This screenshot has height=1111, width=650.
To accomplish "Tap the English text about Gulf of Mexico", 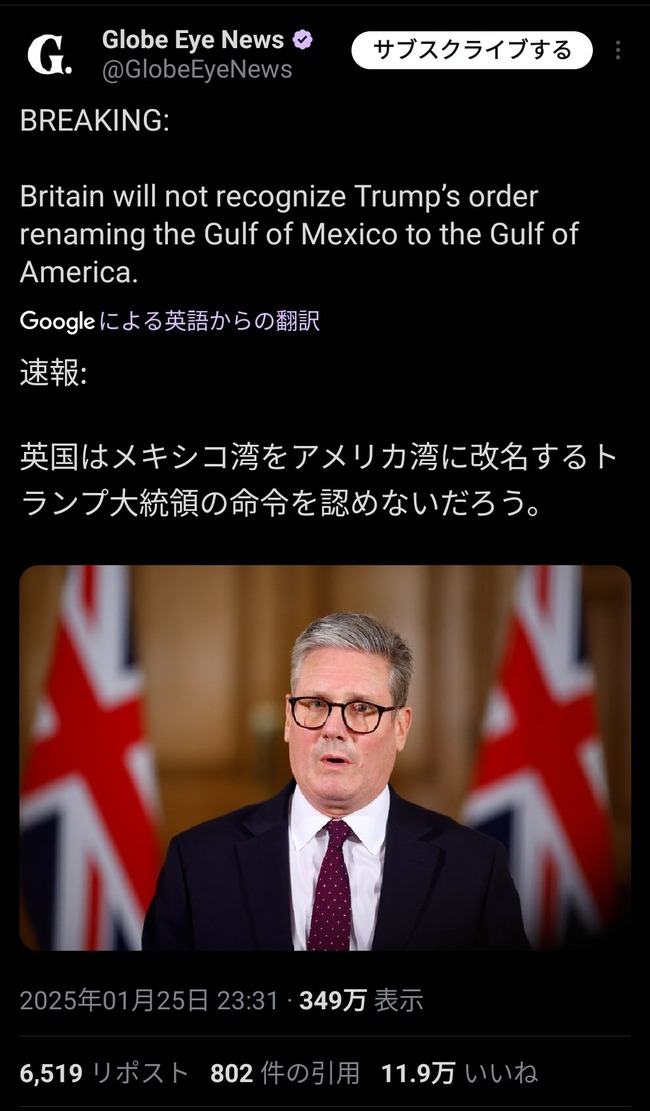I will pos(300,235).
